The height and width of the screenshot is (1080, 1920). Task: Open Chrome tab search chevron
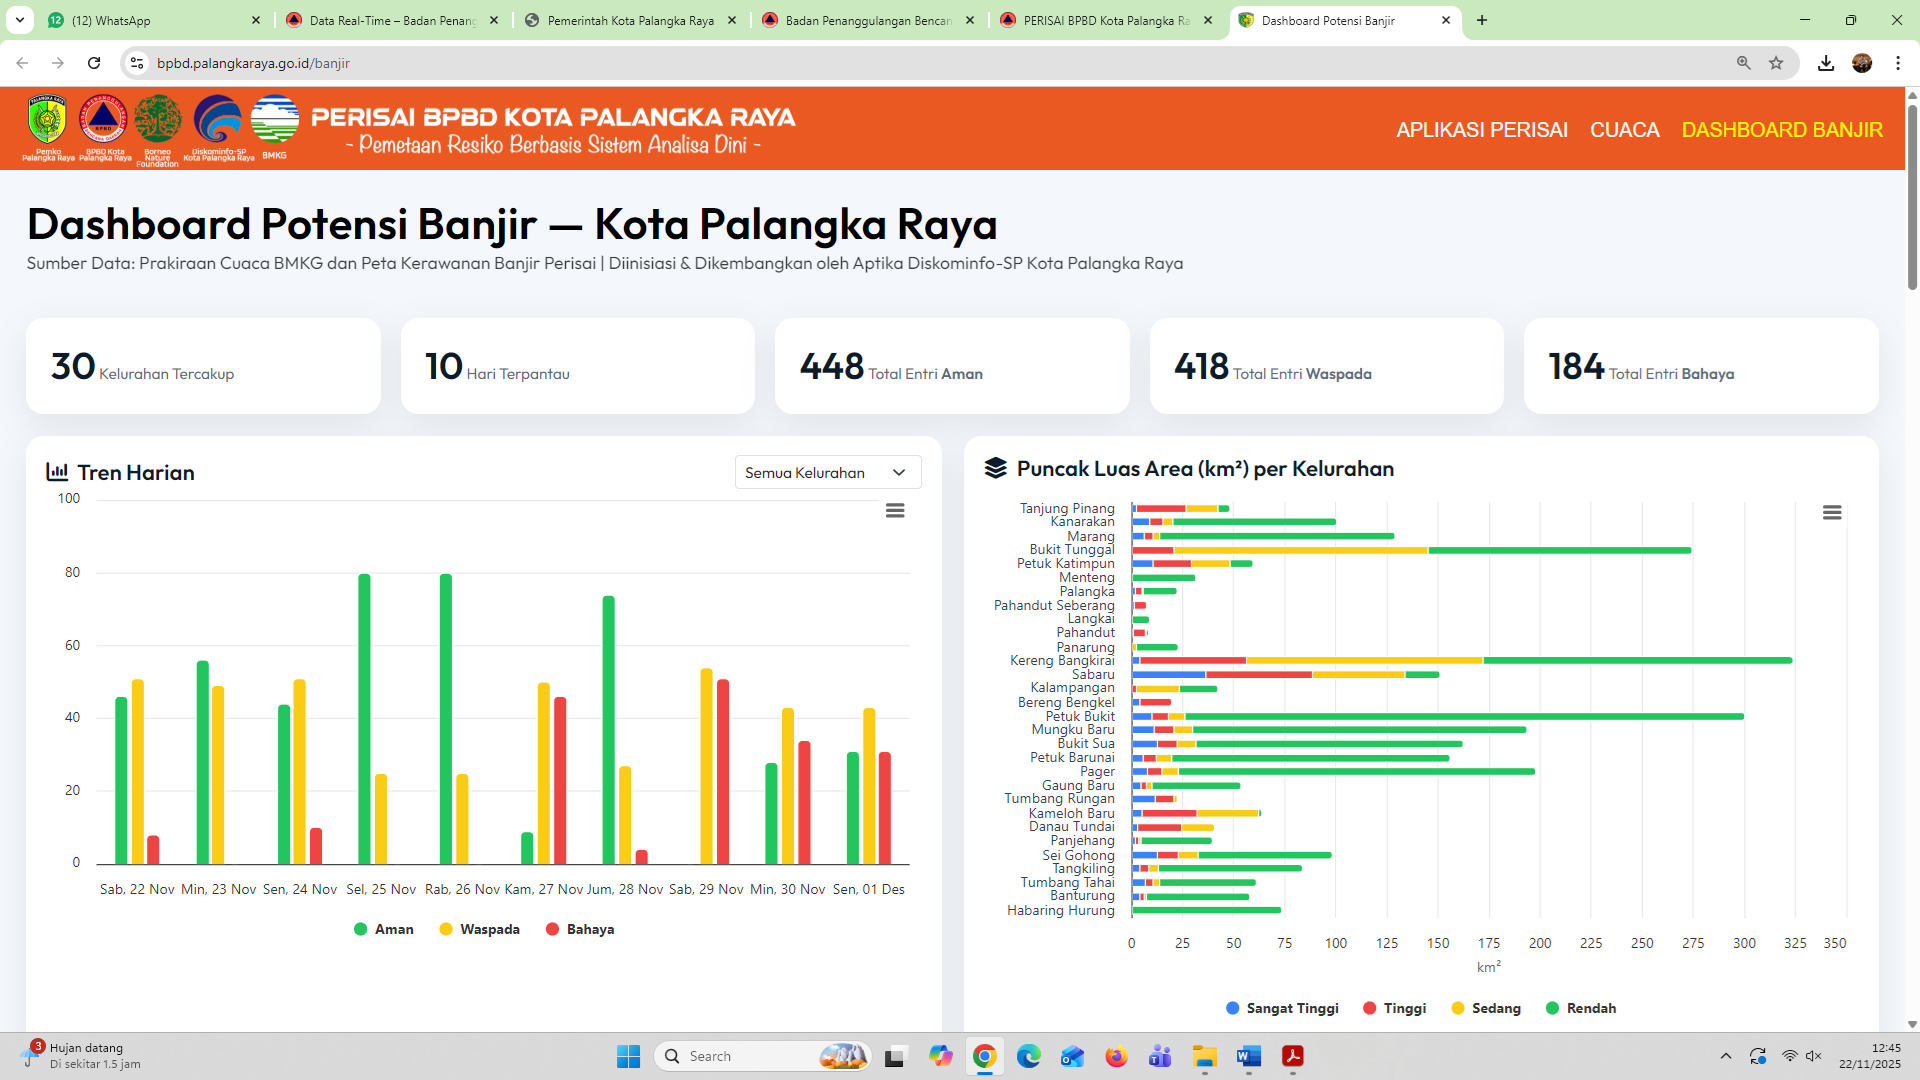coord(20,20)
